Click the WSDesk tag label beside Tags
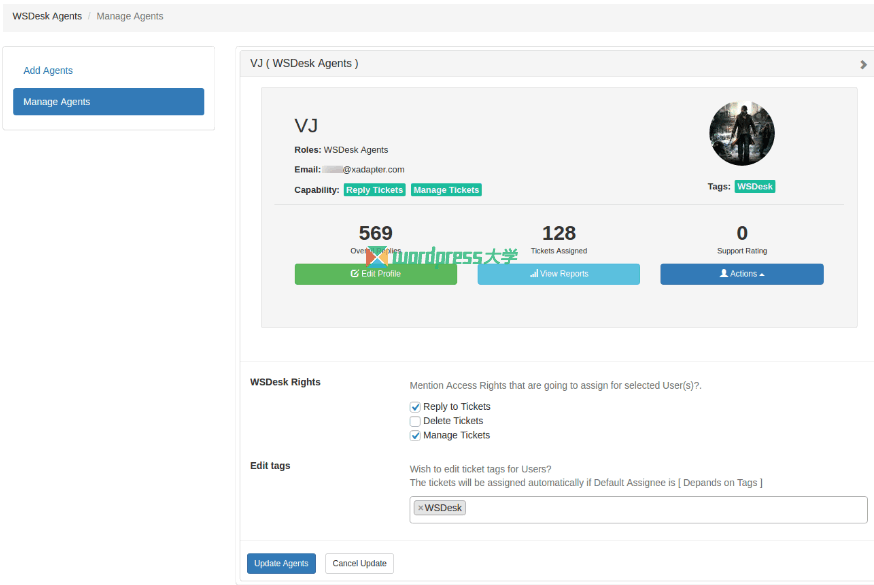This screenshot has height=585, width=874. 755,187
